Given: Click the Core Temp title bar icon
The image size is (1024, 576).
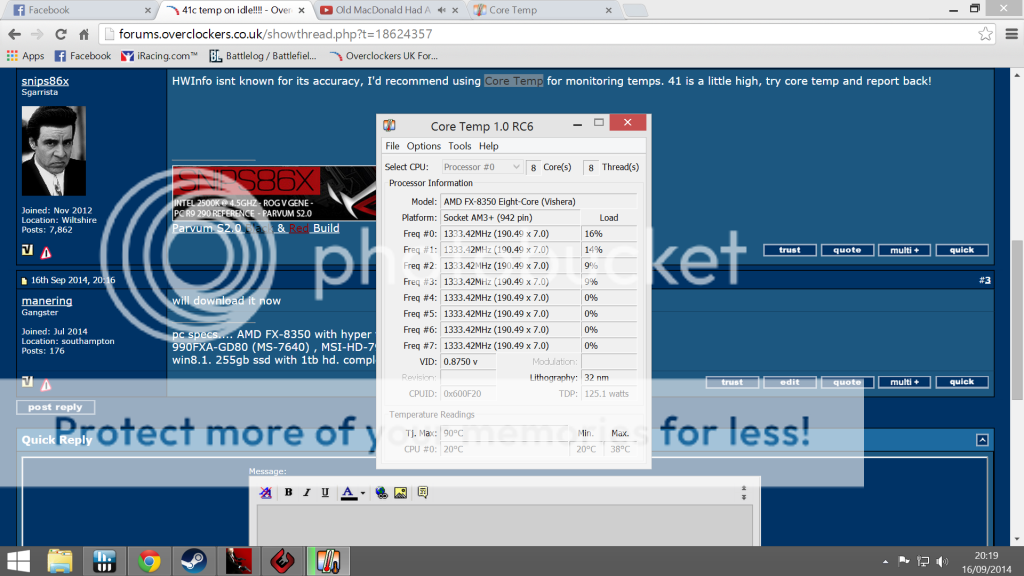Looking at the screenshot, I should pos(390,125).
